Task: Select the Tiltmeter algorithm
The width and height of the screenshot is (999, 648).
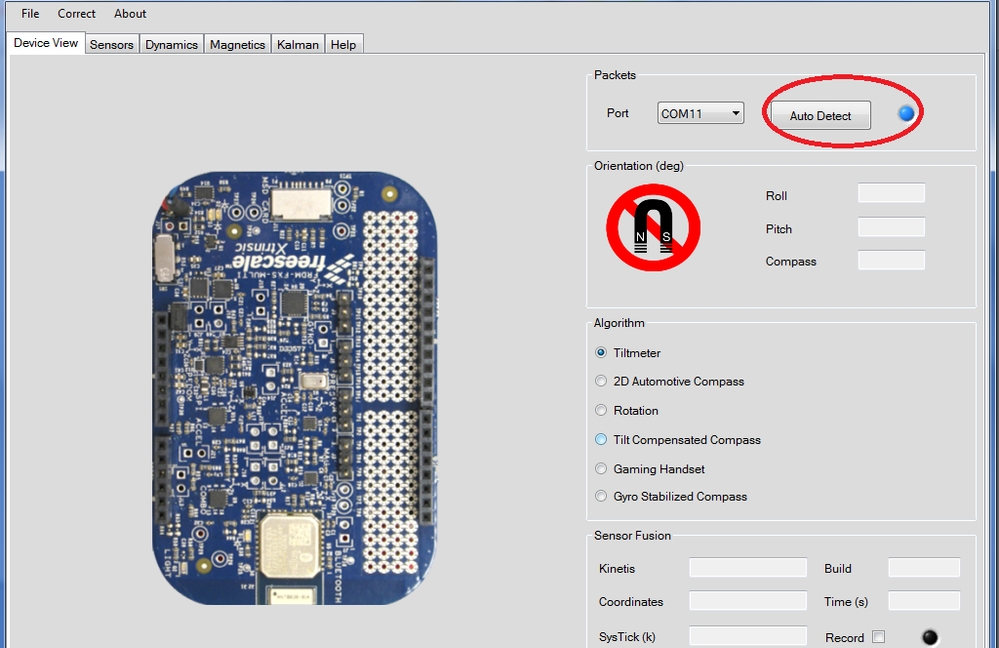Action: click(601, 352)
